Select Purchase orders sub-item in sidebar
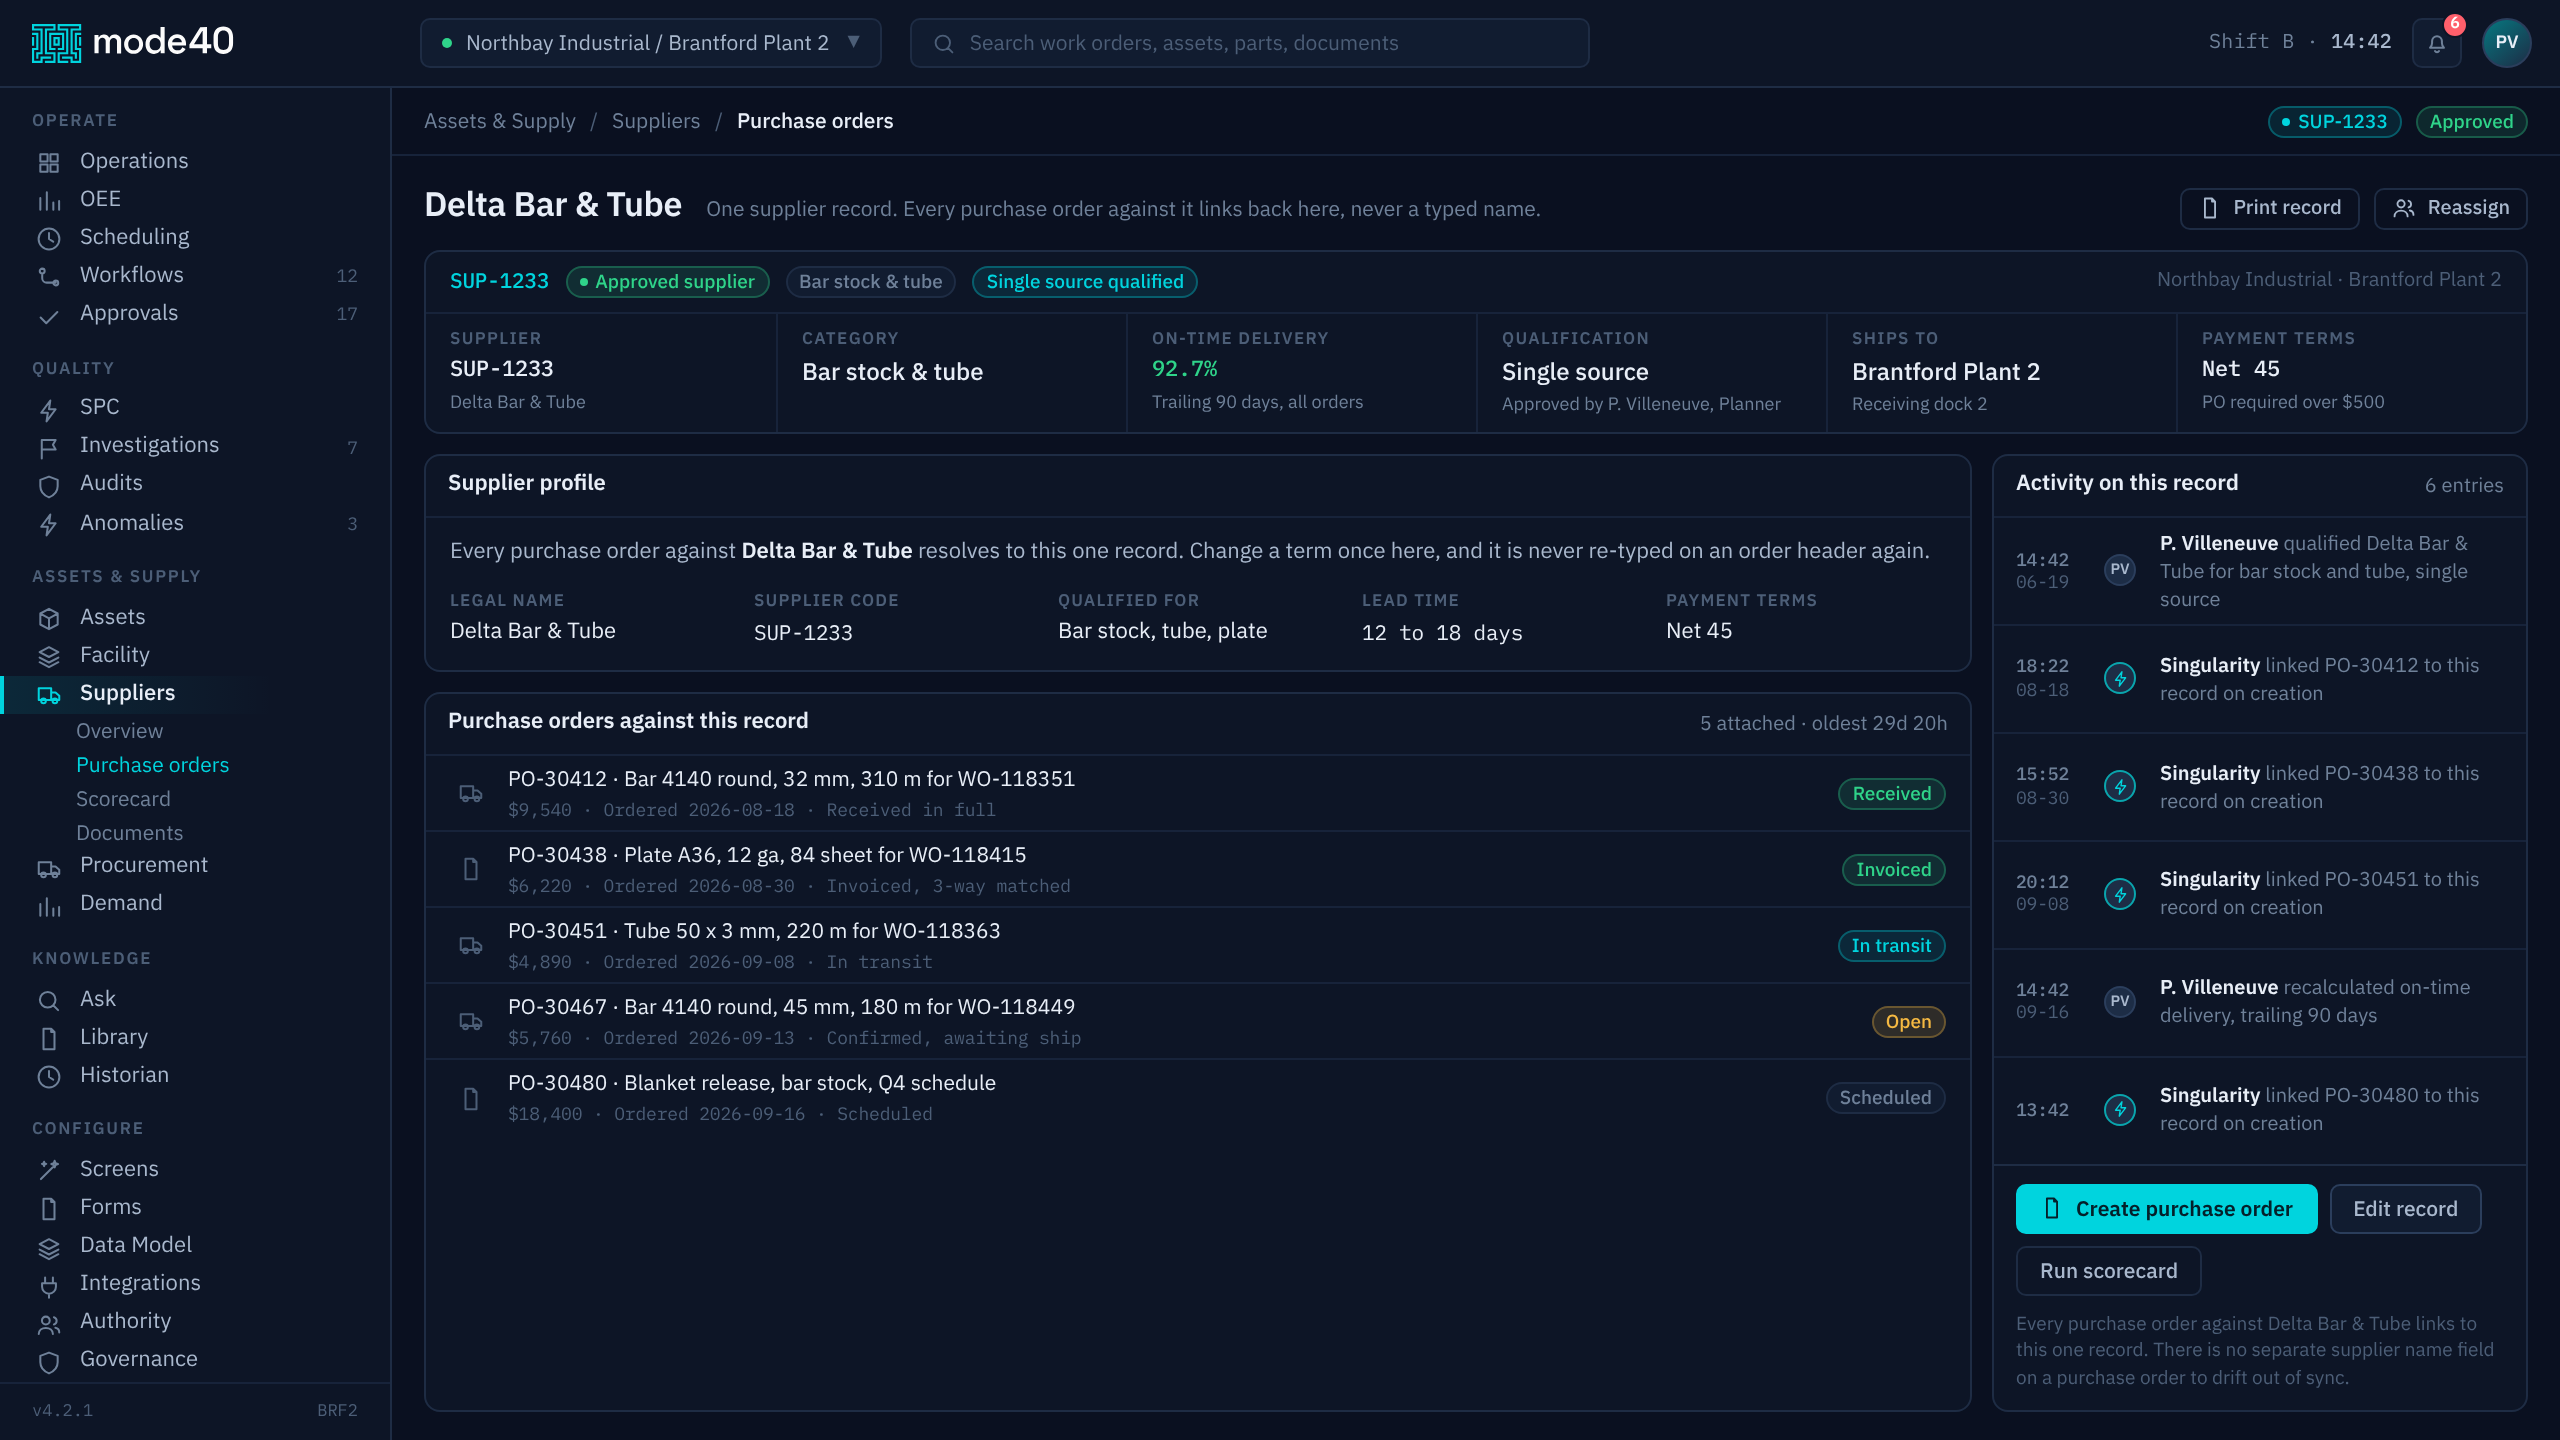Viewport: 2560px width, 1440px height. click(x=153, y=765)
